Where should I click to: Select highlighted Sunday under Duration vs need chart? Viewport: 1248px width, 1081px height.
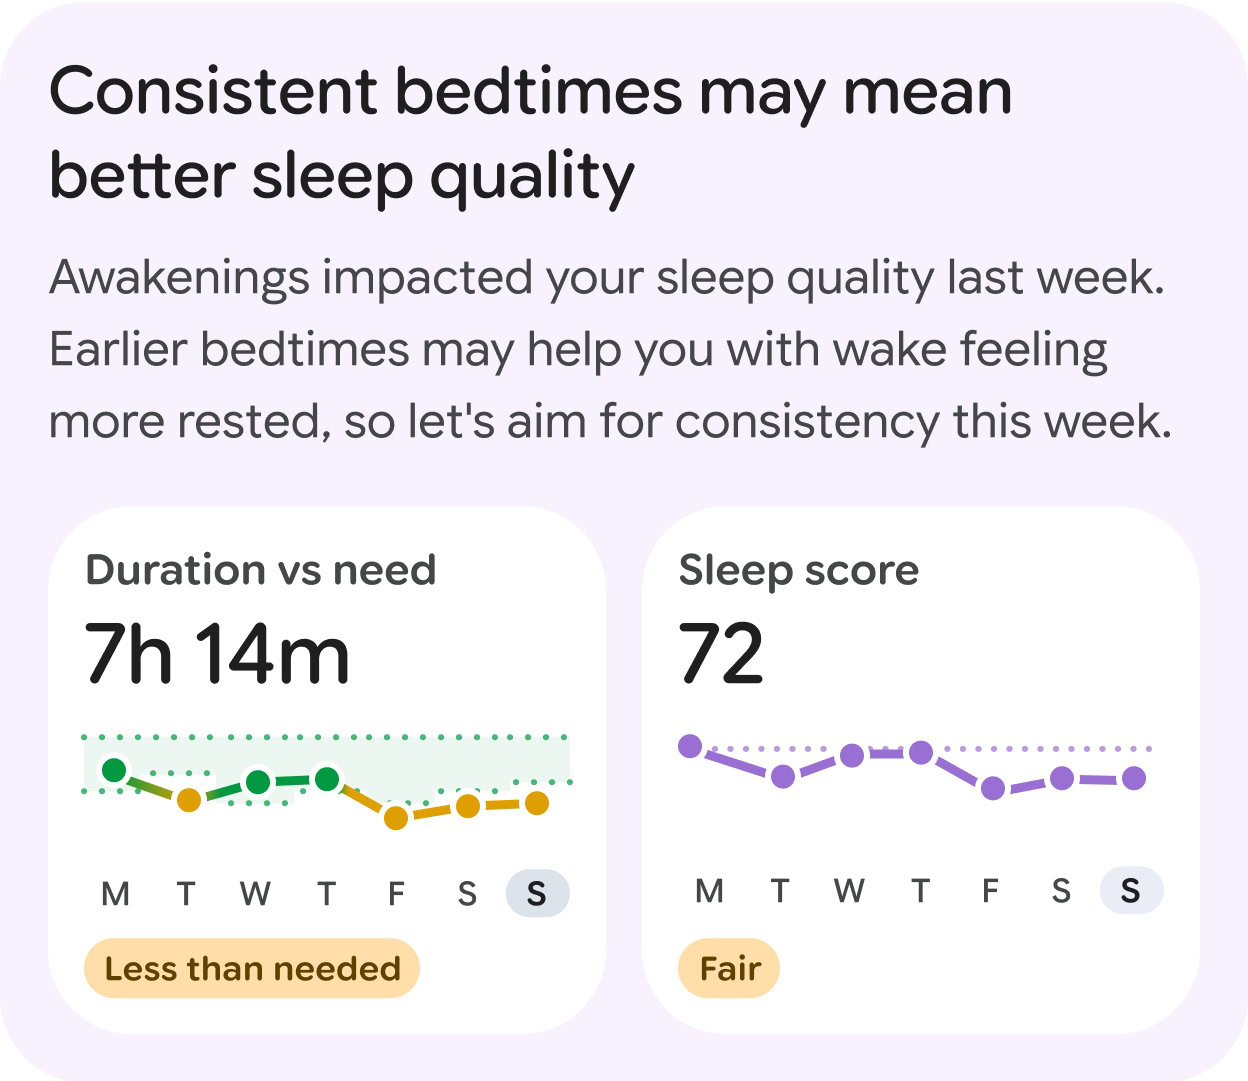[537, 893]
